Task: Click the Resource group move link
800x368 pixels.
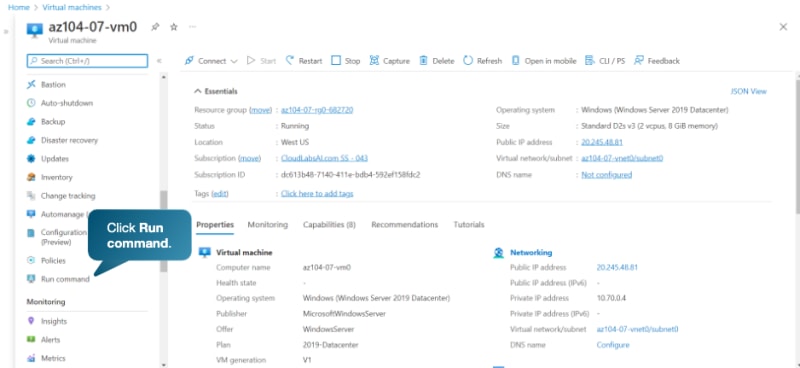Action: [x=261, y=110]
